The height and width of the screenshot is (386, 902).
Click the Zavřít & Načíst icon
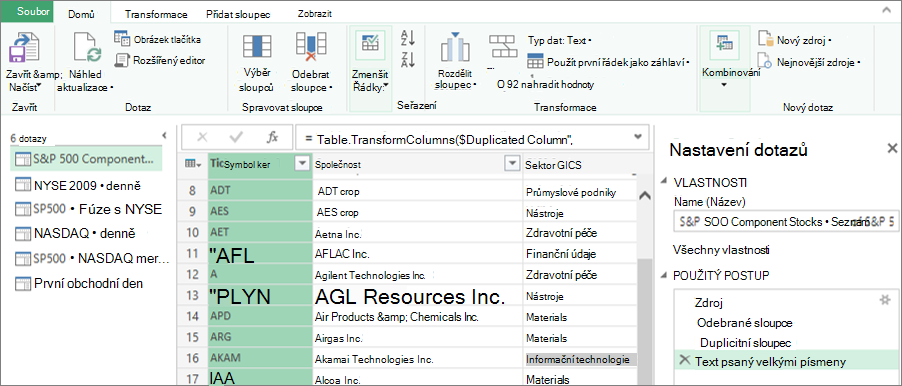click(24, 47)
